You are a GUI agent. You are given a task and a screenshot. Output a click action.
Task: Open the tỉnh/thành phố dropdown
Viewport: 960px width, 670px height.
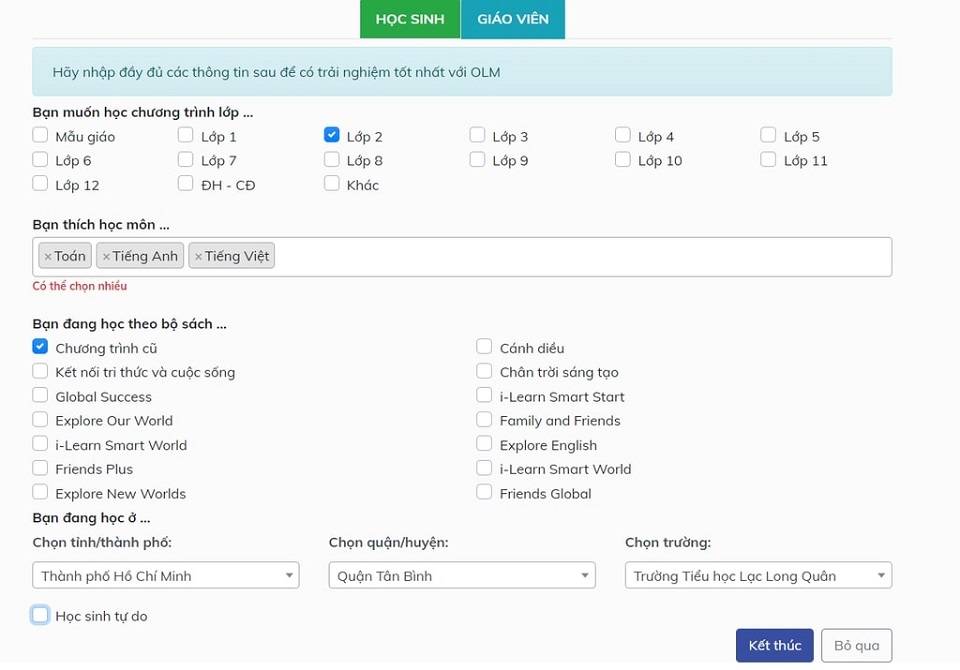(165, 576)
